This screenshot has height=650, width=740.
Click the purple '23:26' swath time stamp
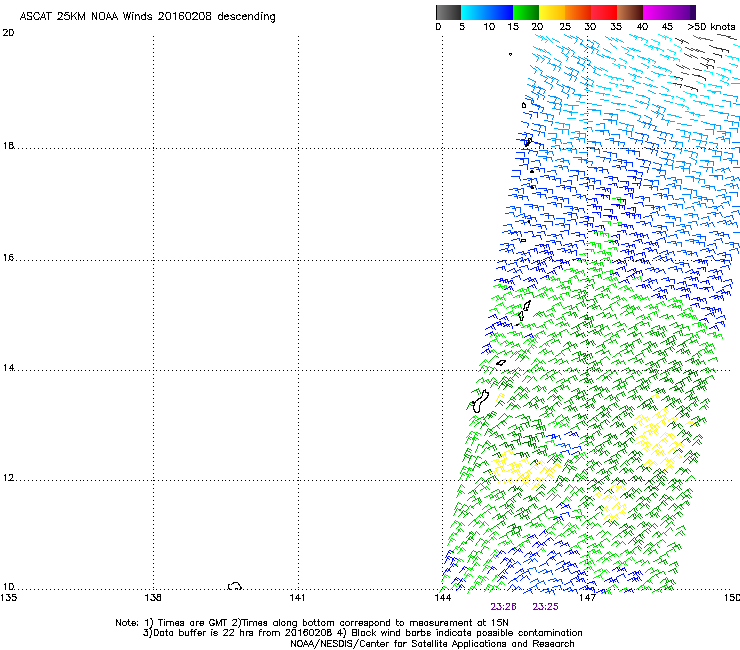pos(504,607)
